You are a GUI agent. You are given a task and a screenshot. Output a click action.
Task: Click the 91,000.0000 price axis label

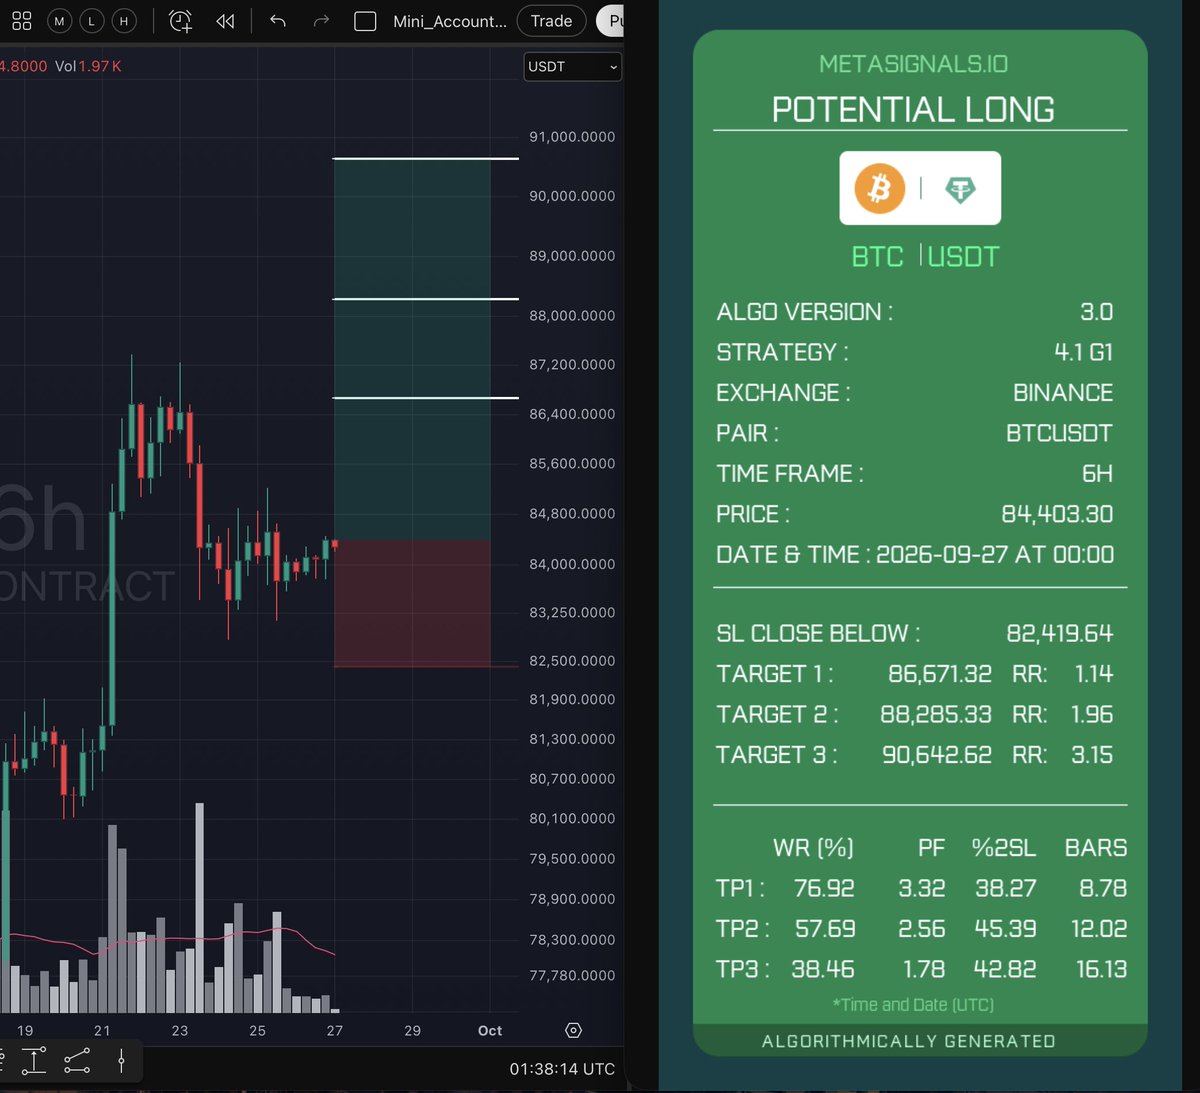click(572, 137)
